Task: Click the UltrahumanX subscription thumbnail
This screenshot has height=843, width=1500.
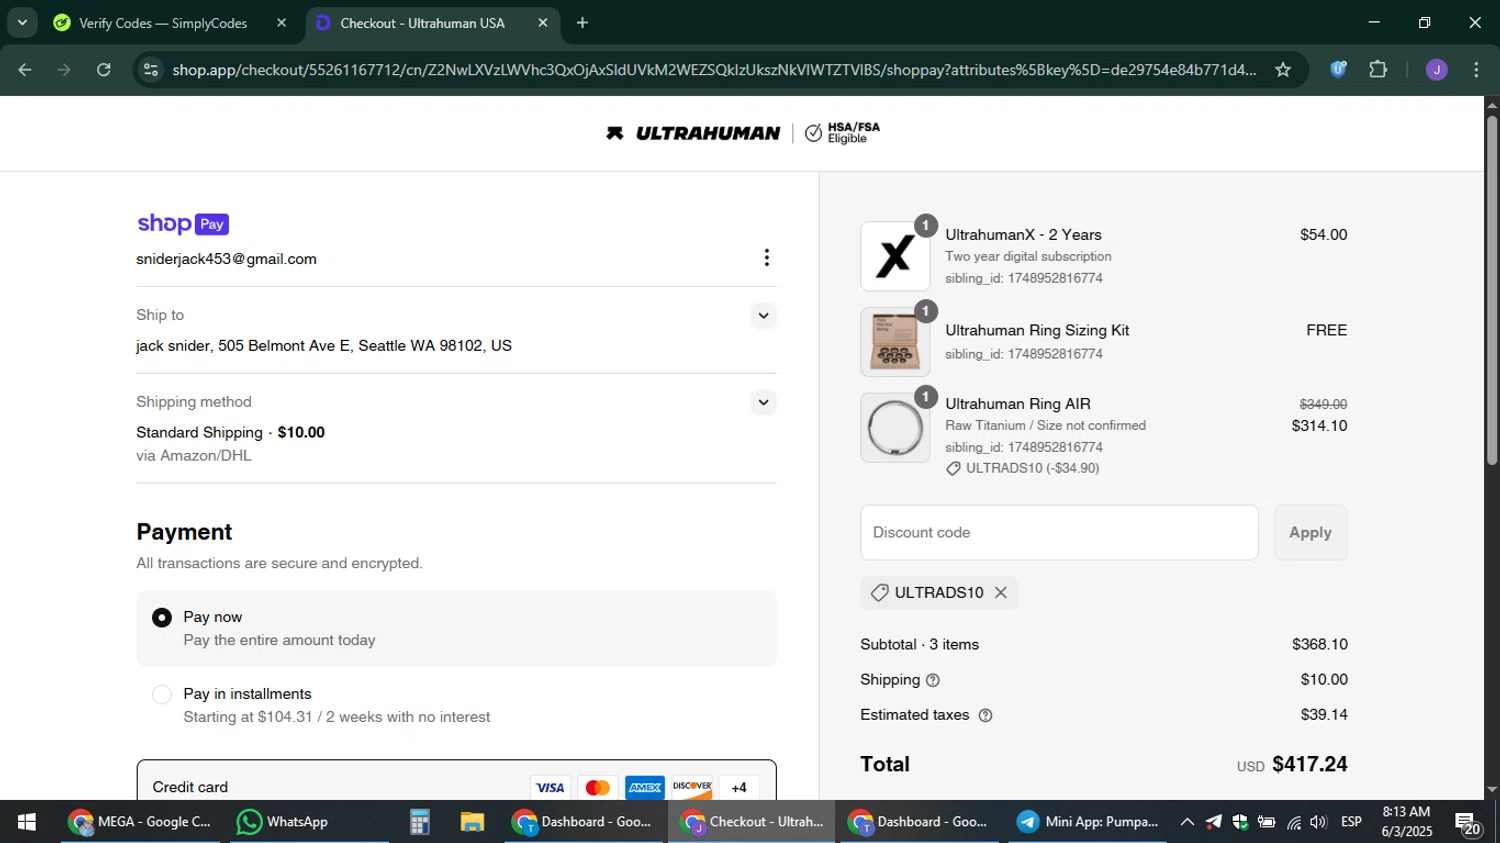Action: pos(895,257)
